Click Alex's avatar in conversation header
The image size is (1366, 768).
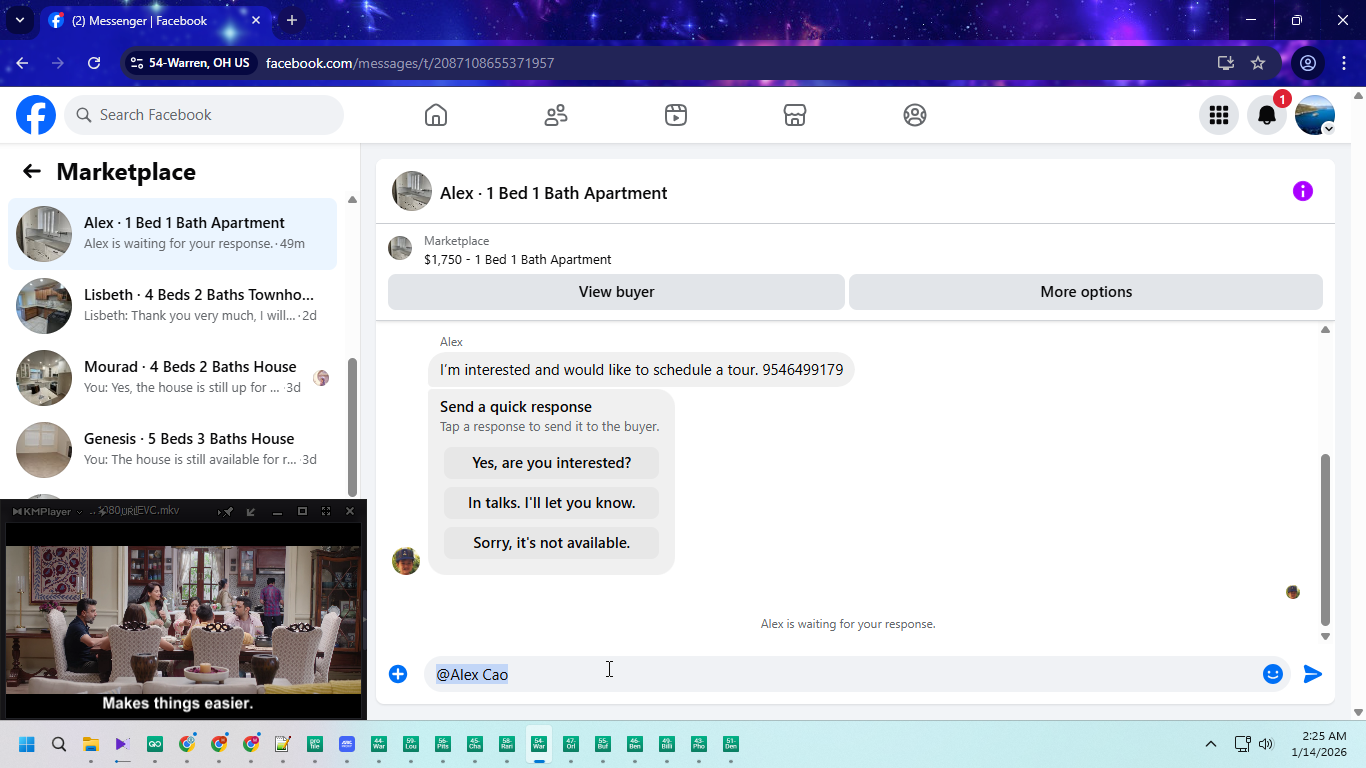pos(412,191)
